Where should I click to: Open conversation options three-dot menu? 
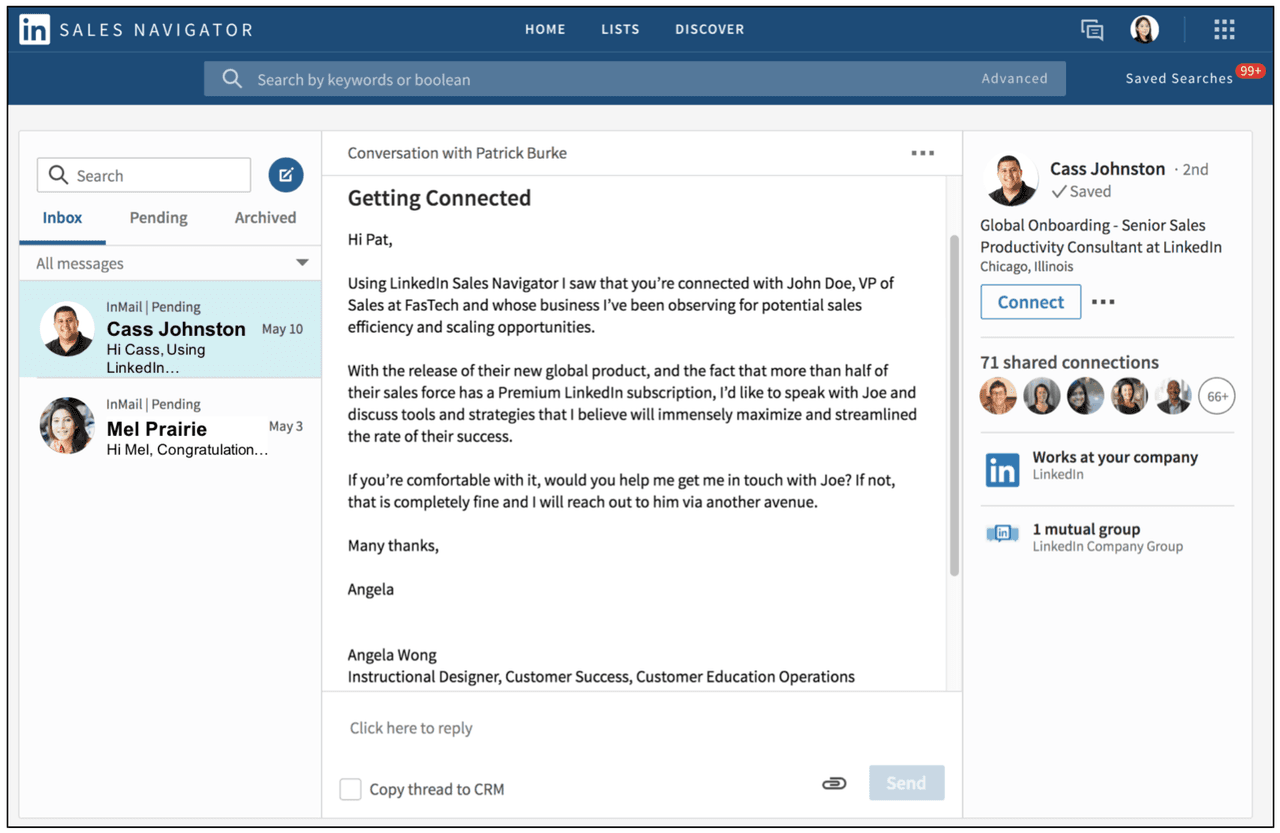[922, 153]
